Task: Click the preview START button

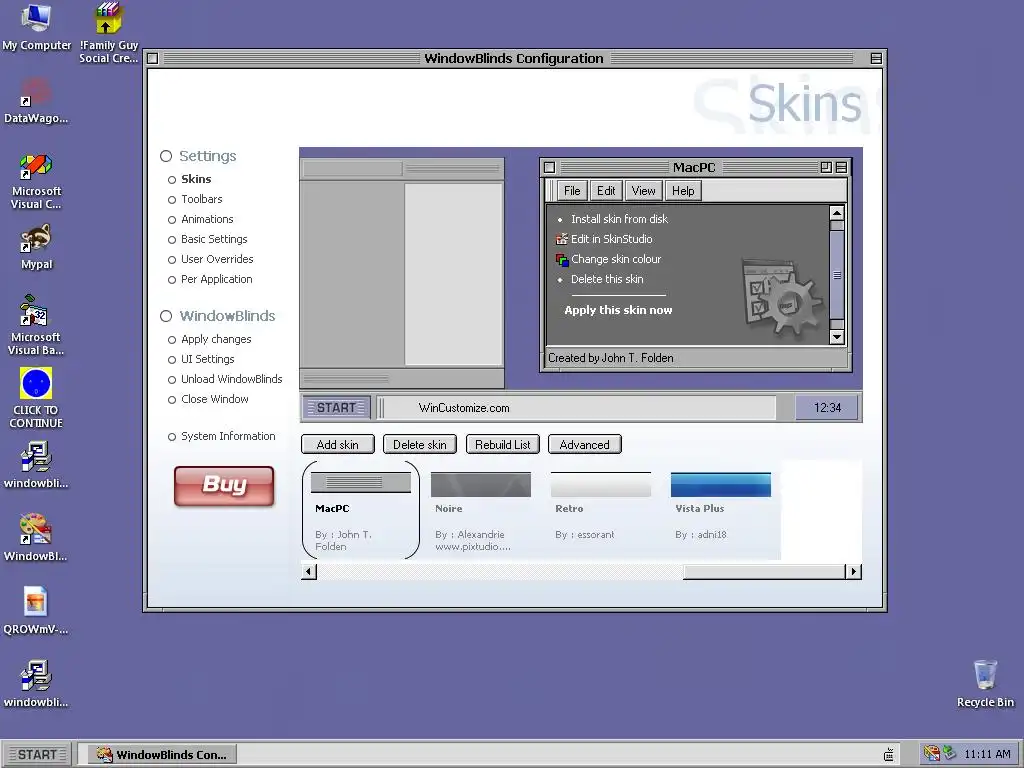Action: tap(336, 408)
